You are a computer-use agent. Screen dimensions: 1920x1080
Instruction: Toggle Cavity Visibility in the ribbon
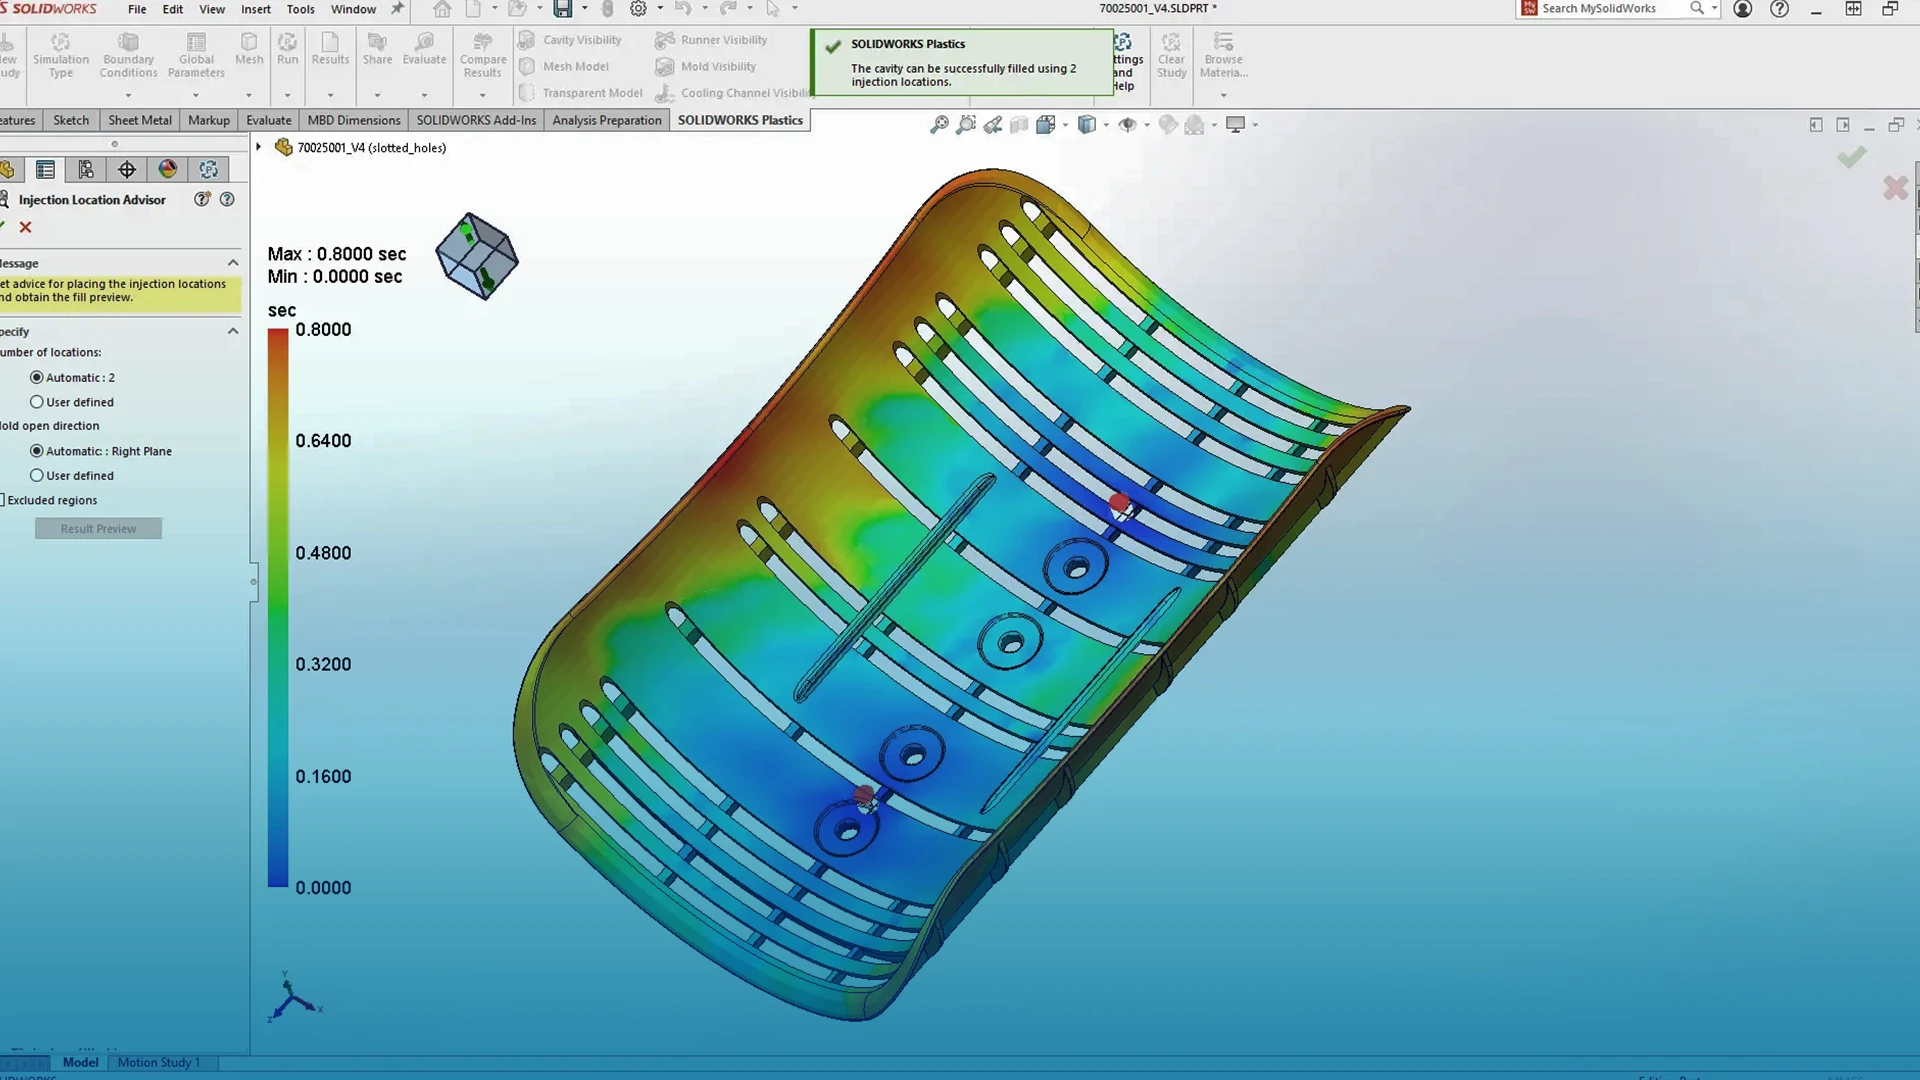coord(571,40)
